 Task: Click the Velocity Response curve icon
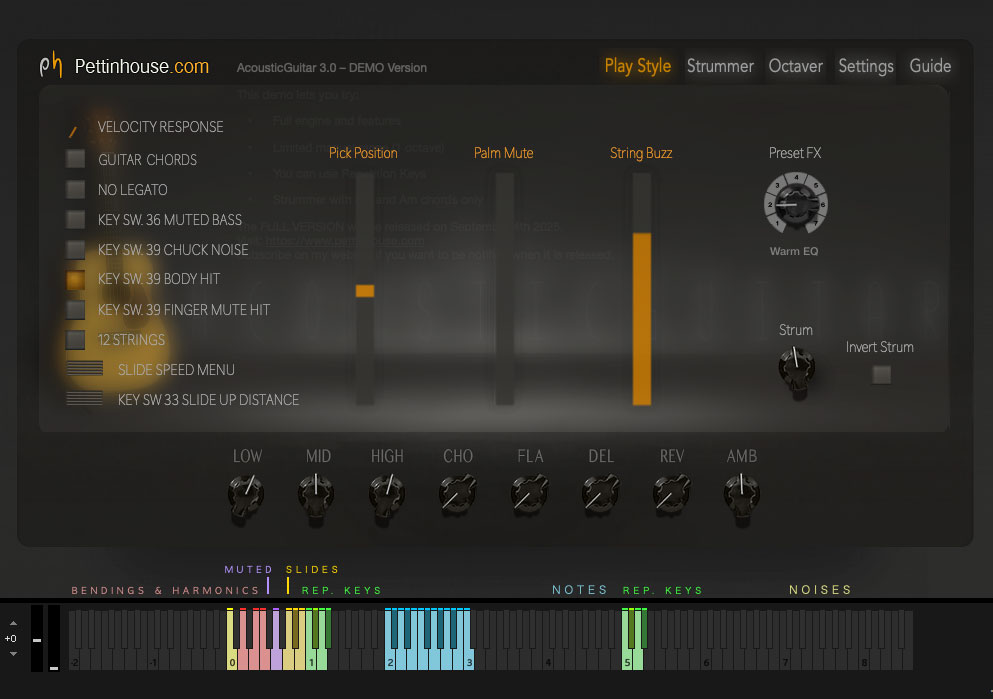coord(73,130)
